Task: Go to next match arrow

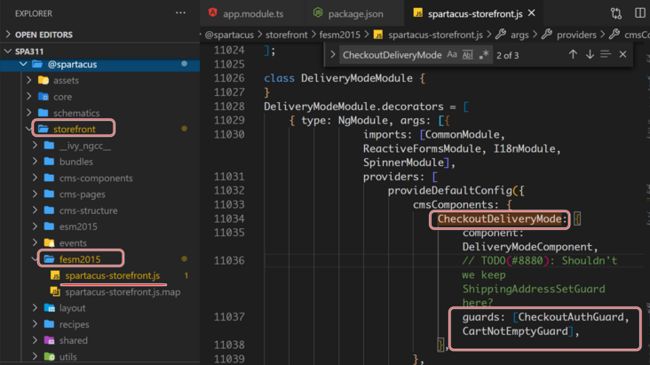Action: [589, 54]
